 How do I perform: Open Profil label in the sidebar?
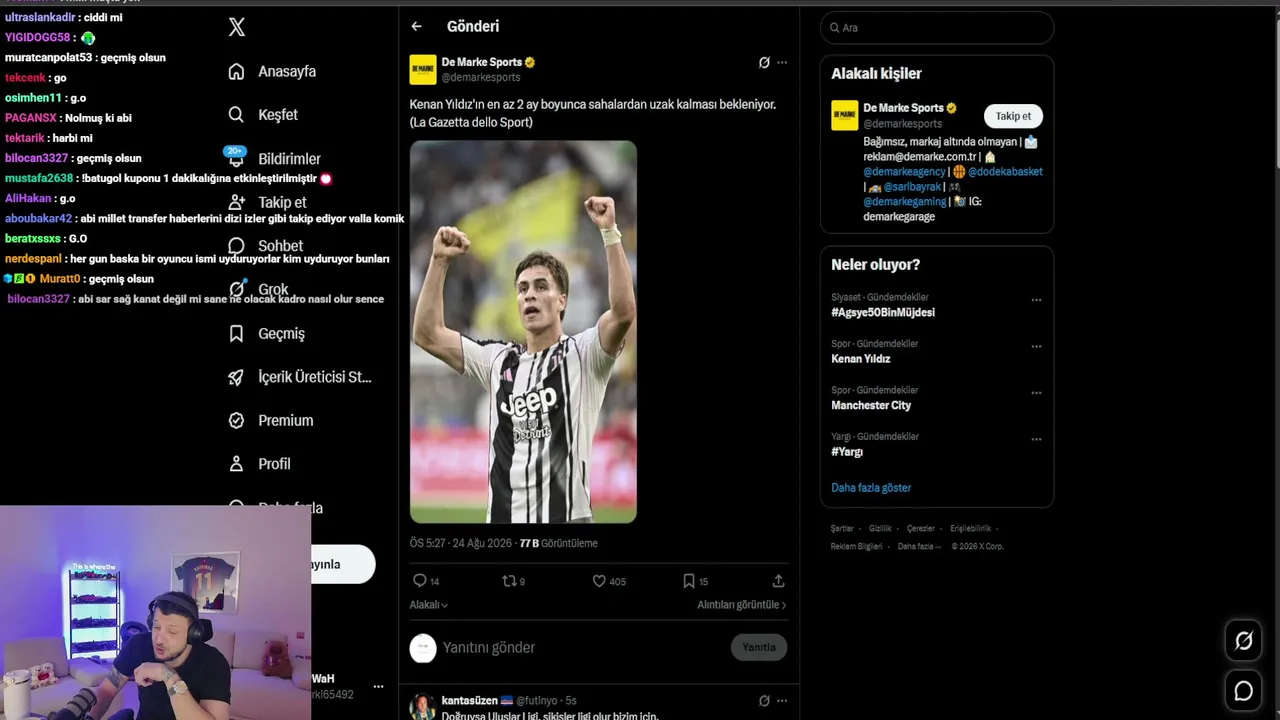274,464
